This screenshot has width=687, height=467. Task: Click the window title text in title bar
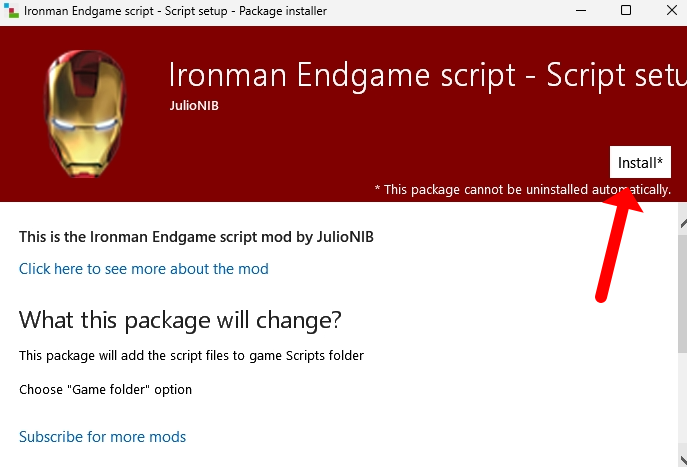[175, 11]
